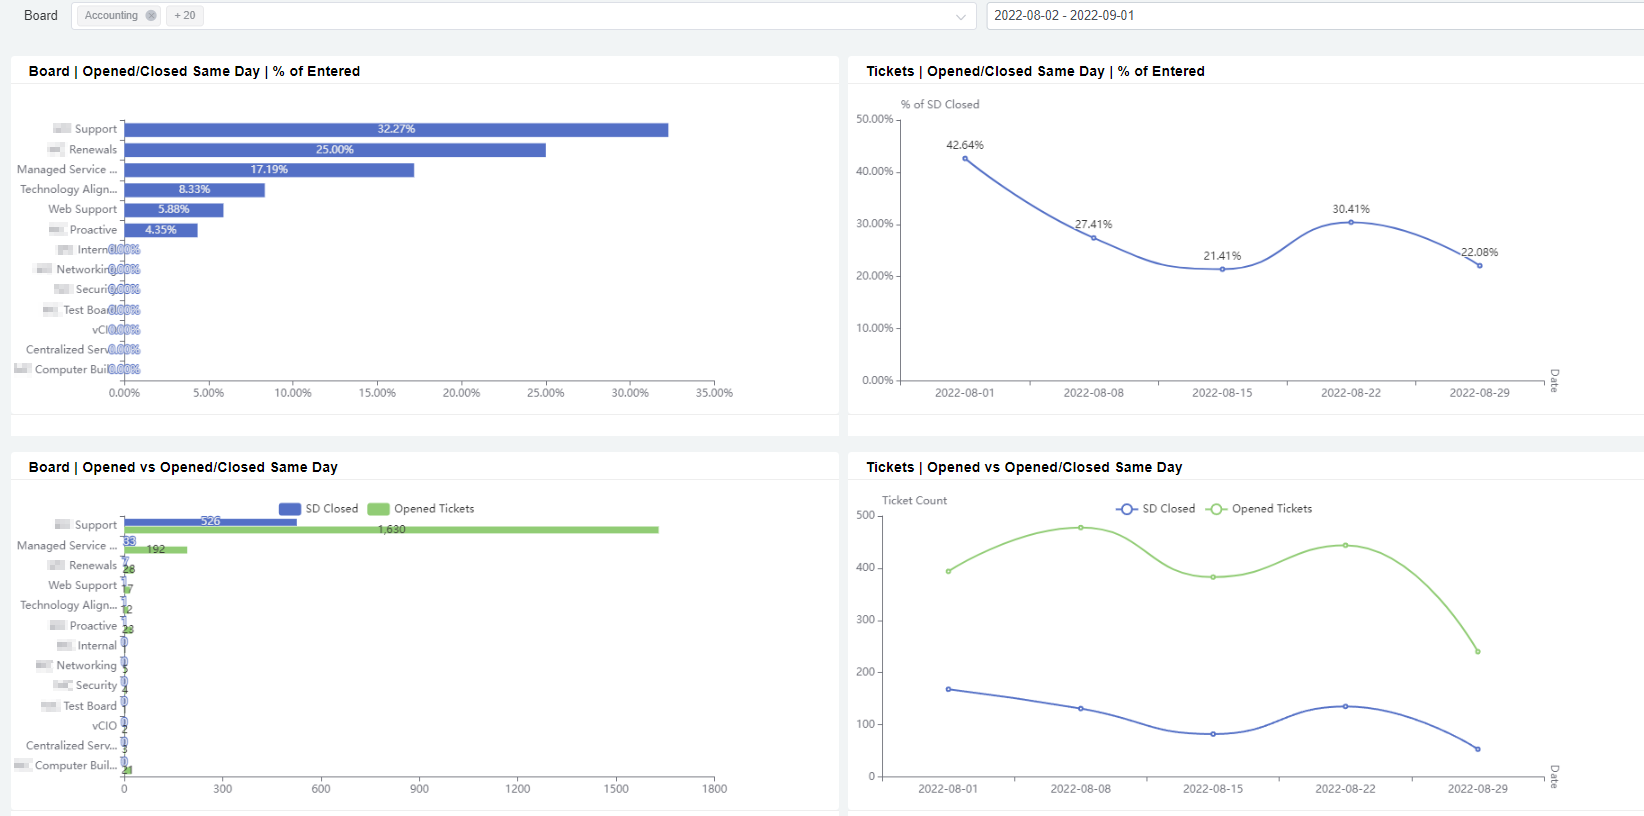The width and height of the screenshot is (1644, 816).
Task: Click the Managed Service 17.19% bar
Action: [269, 170]
